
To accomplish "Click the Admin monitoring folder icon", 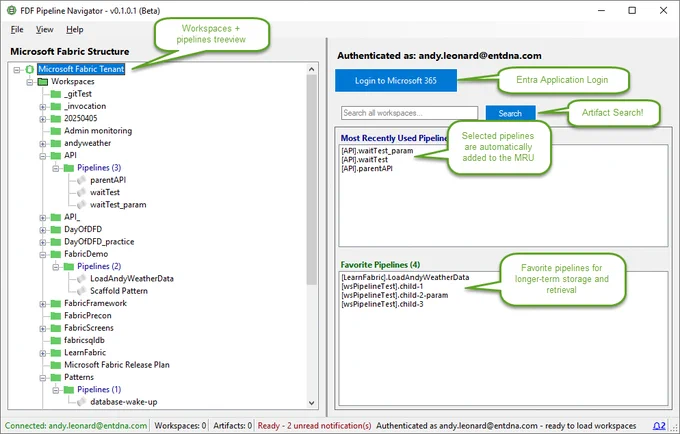I will (x=56, y=131).
